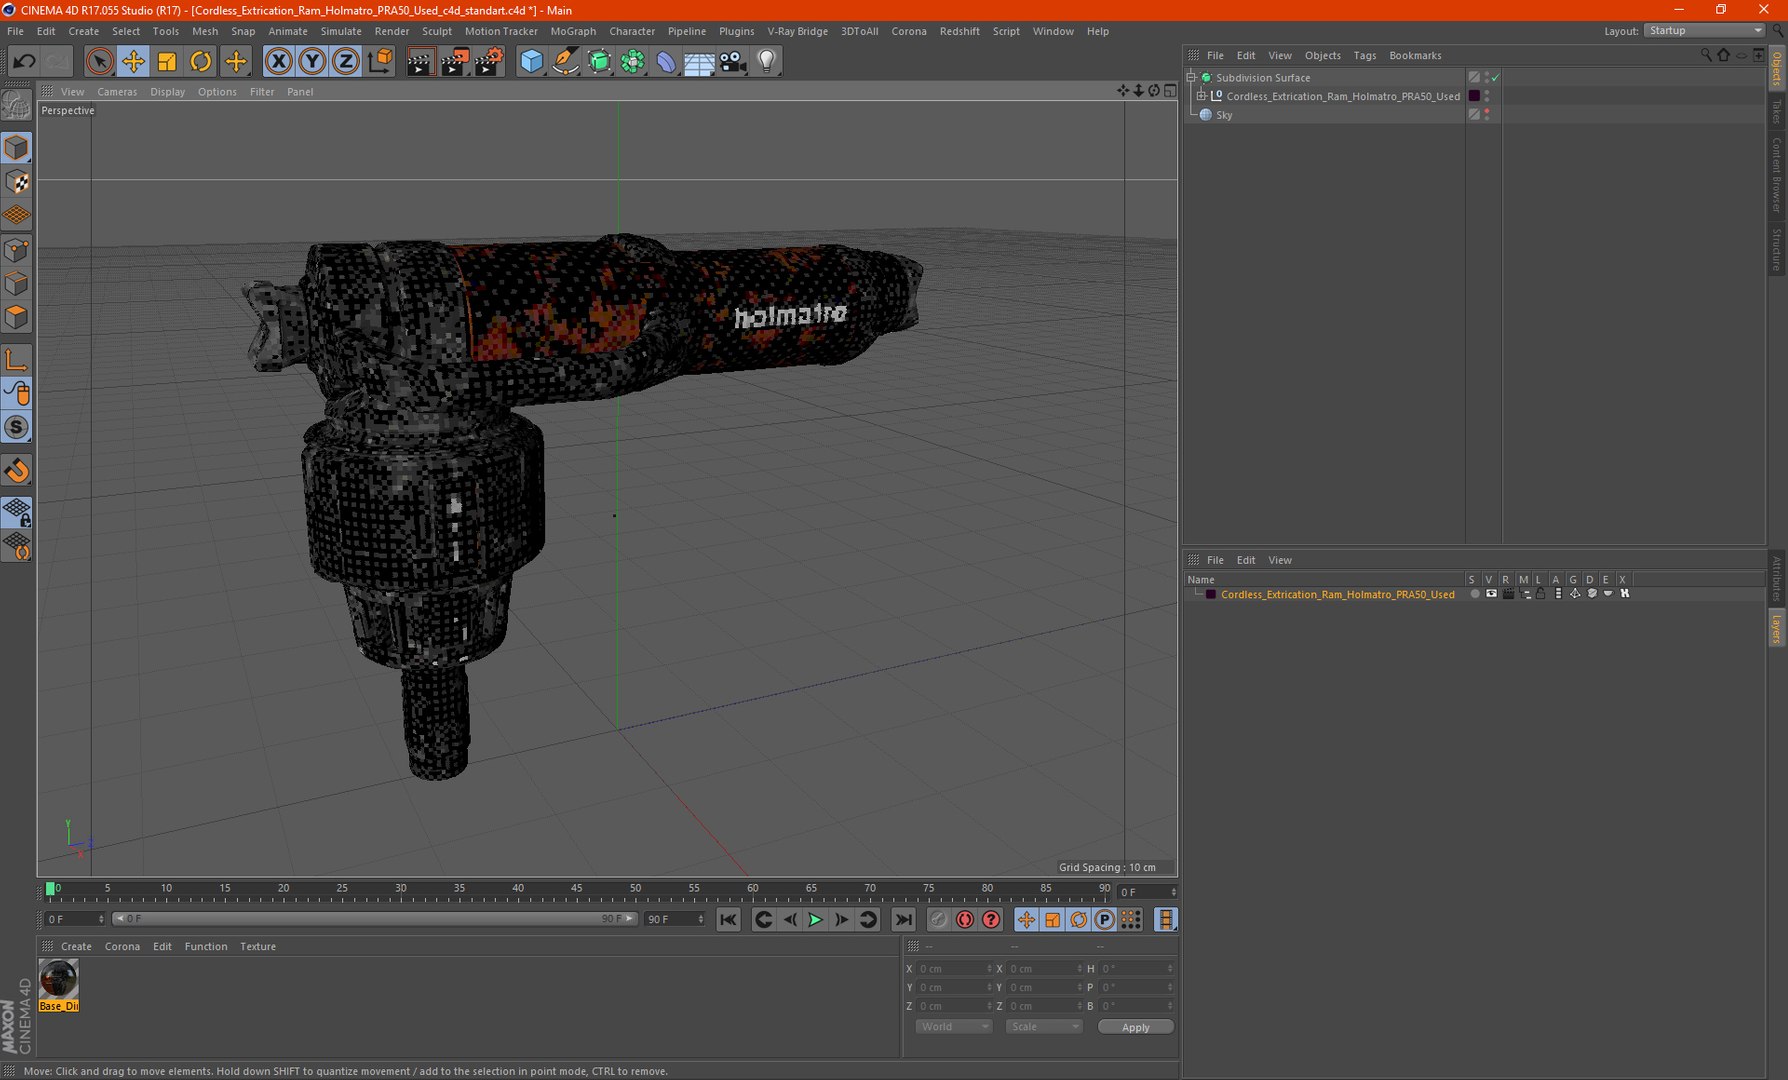Select the Move tool in top toolbar

coord(133,62)
